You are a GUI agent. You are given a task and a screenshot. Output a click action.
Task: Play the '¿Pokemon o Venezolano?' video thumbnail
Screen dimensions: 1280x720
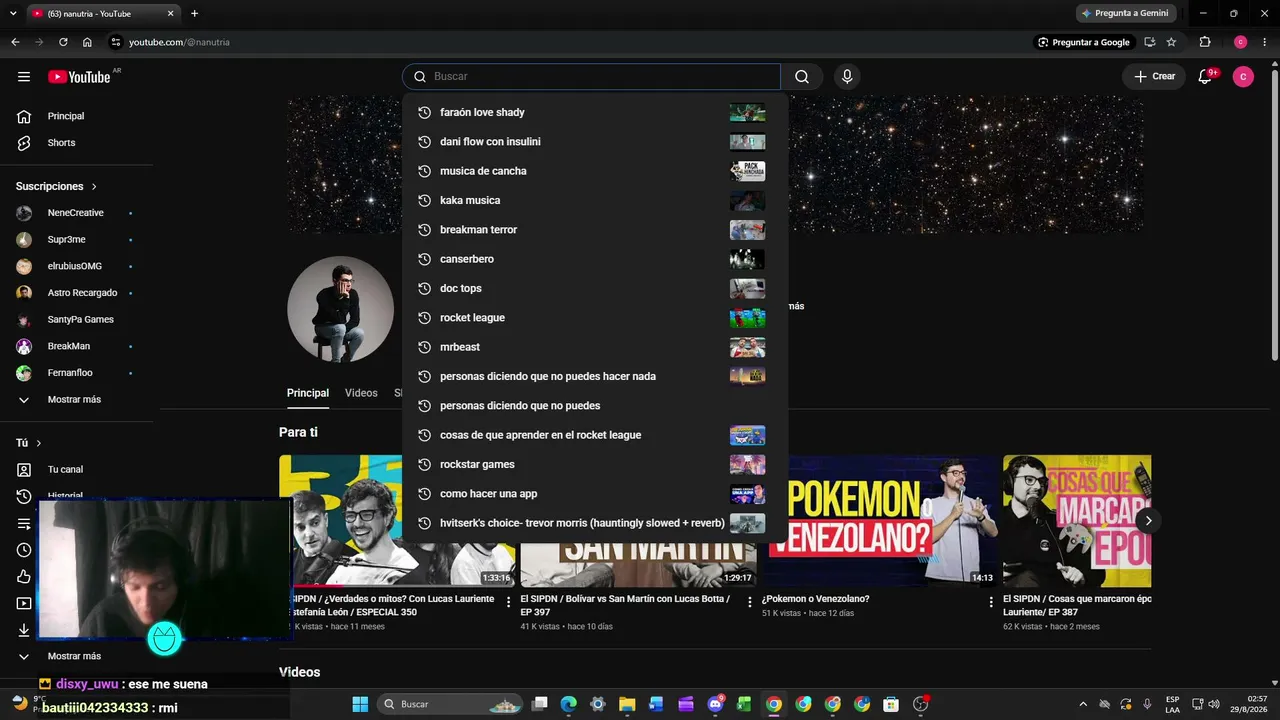coord(880,521)
